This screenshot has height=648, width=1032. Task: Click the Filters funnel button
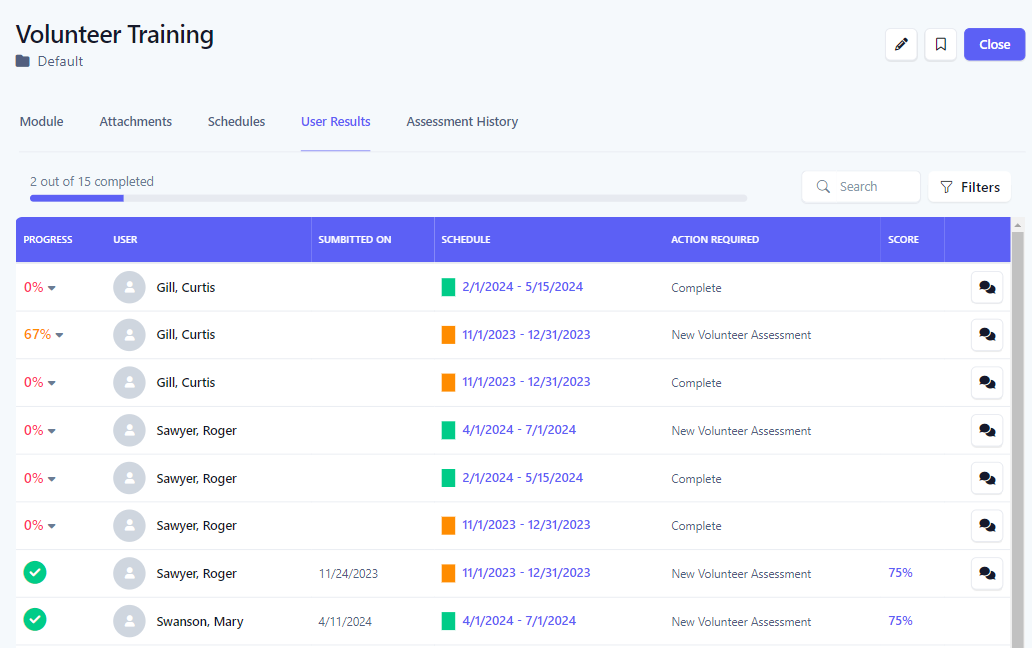tap(969, 187)
